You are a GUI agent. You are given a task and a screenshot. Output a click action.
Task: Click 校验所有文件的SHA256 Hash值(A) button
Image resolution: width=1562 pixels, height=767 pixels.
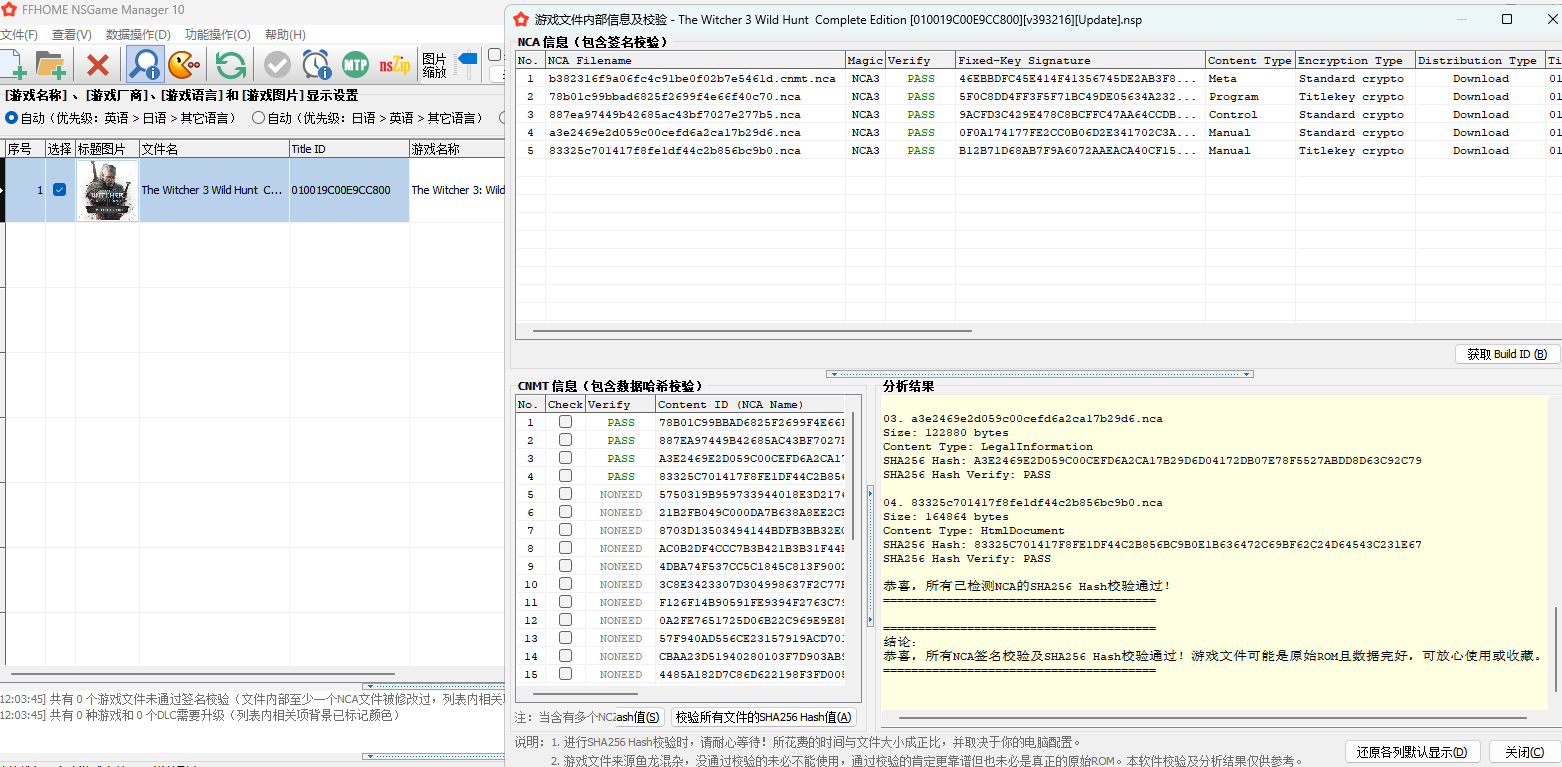click(763, 717)
